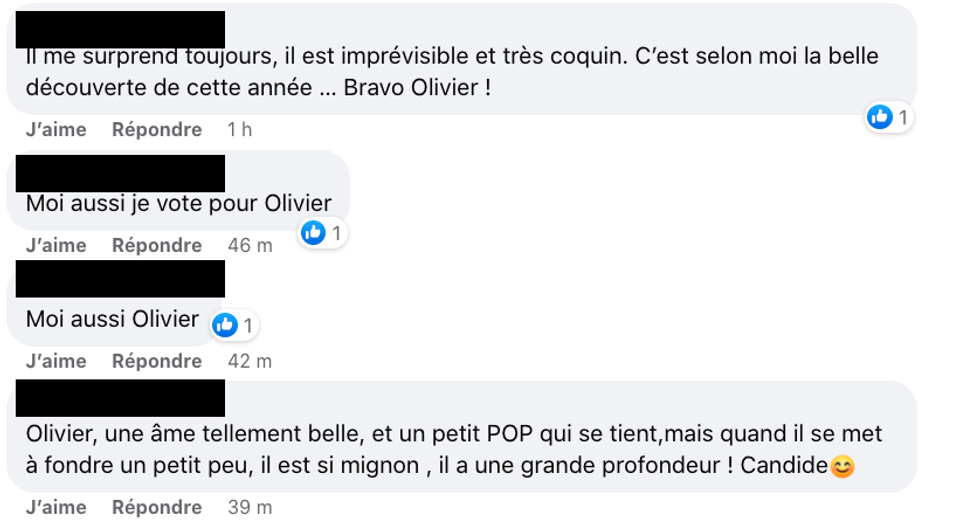
Task: Click the "39 m" timestamp
Action: (250, 507)
